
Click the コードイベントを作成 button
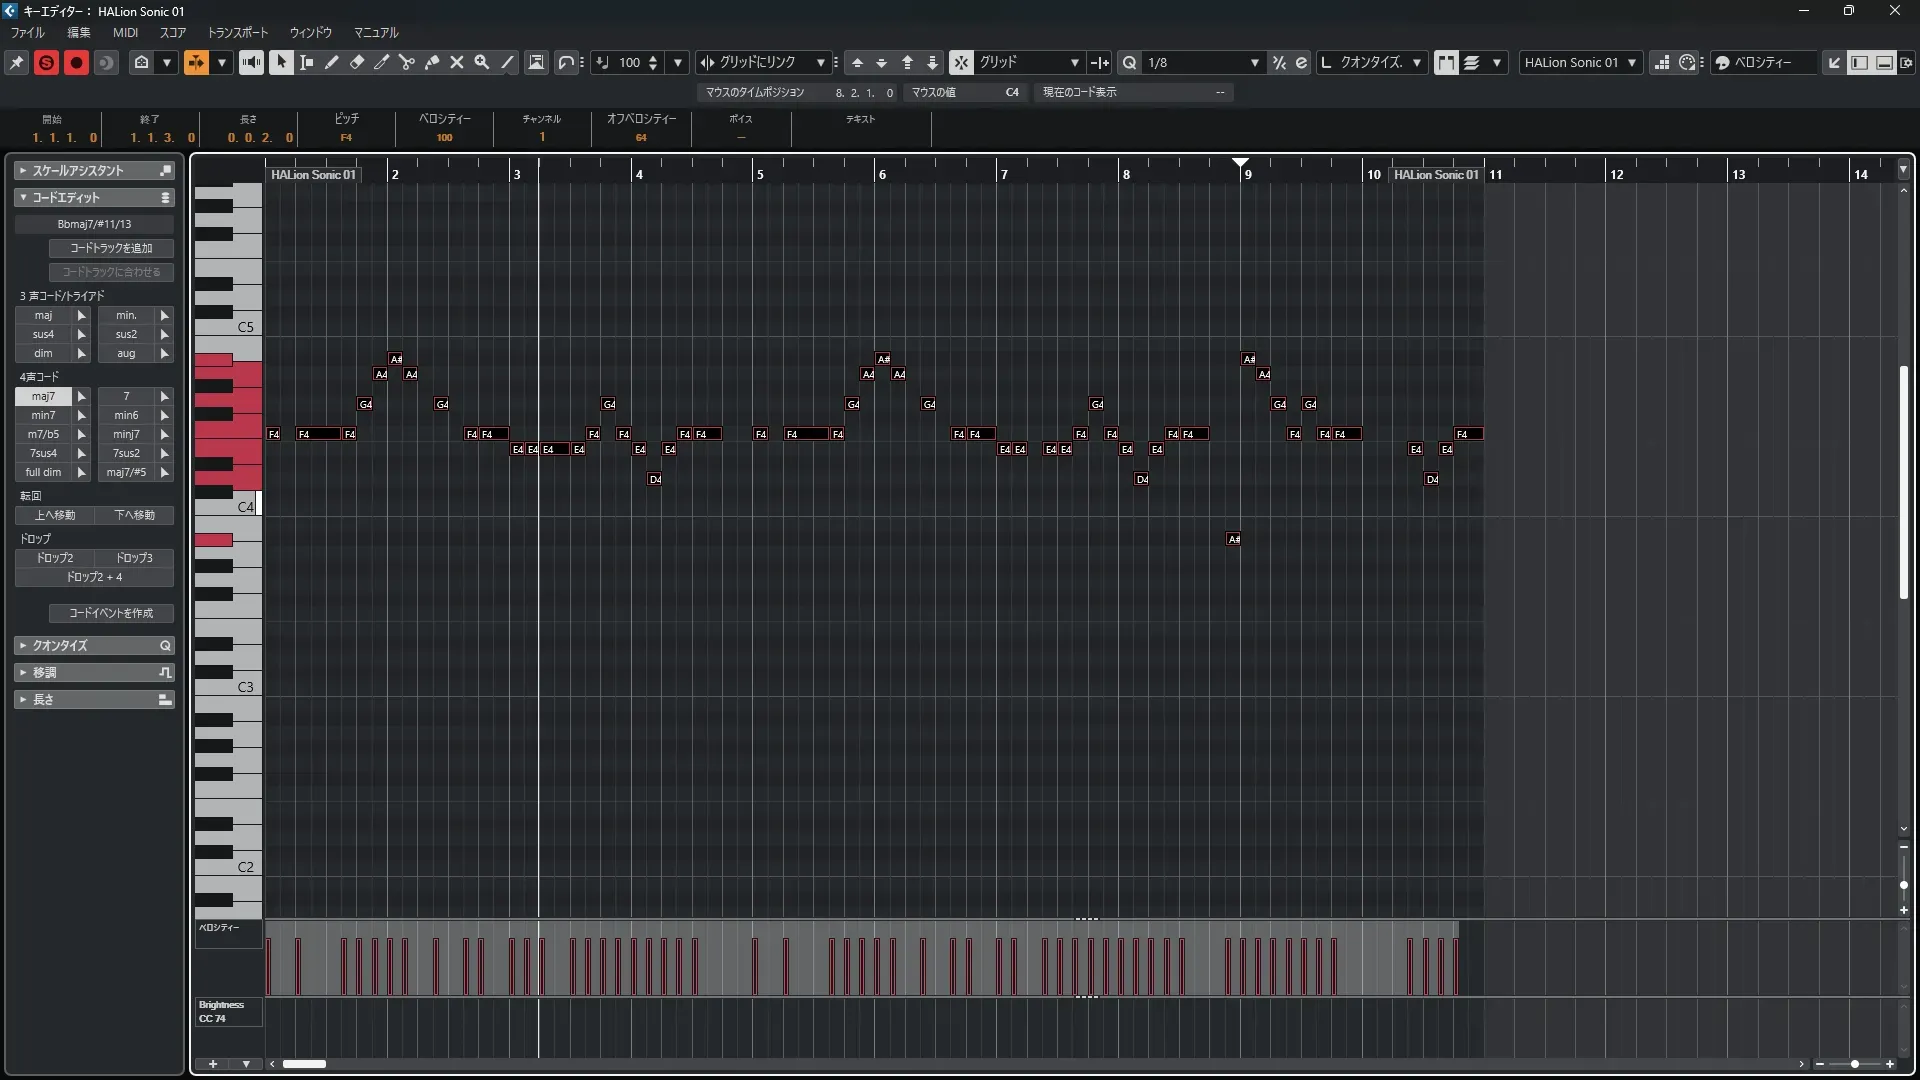click(x=111, y=613)
